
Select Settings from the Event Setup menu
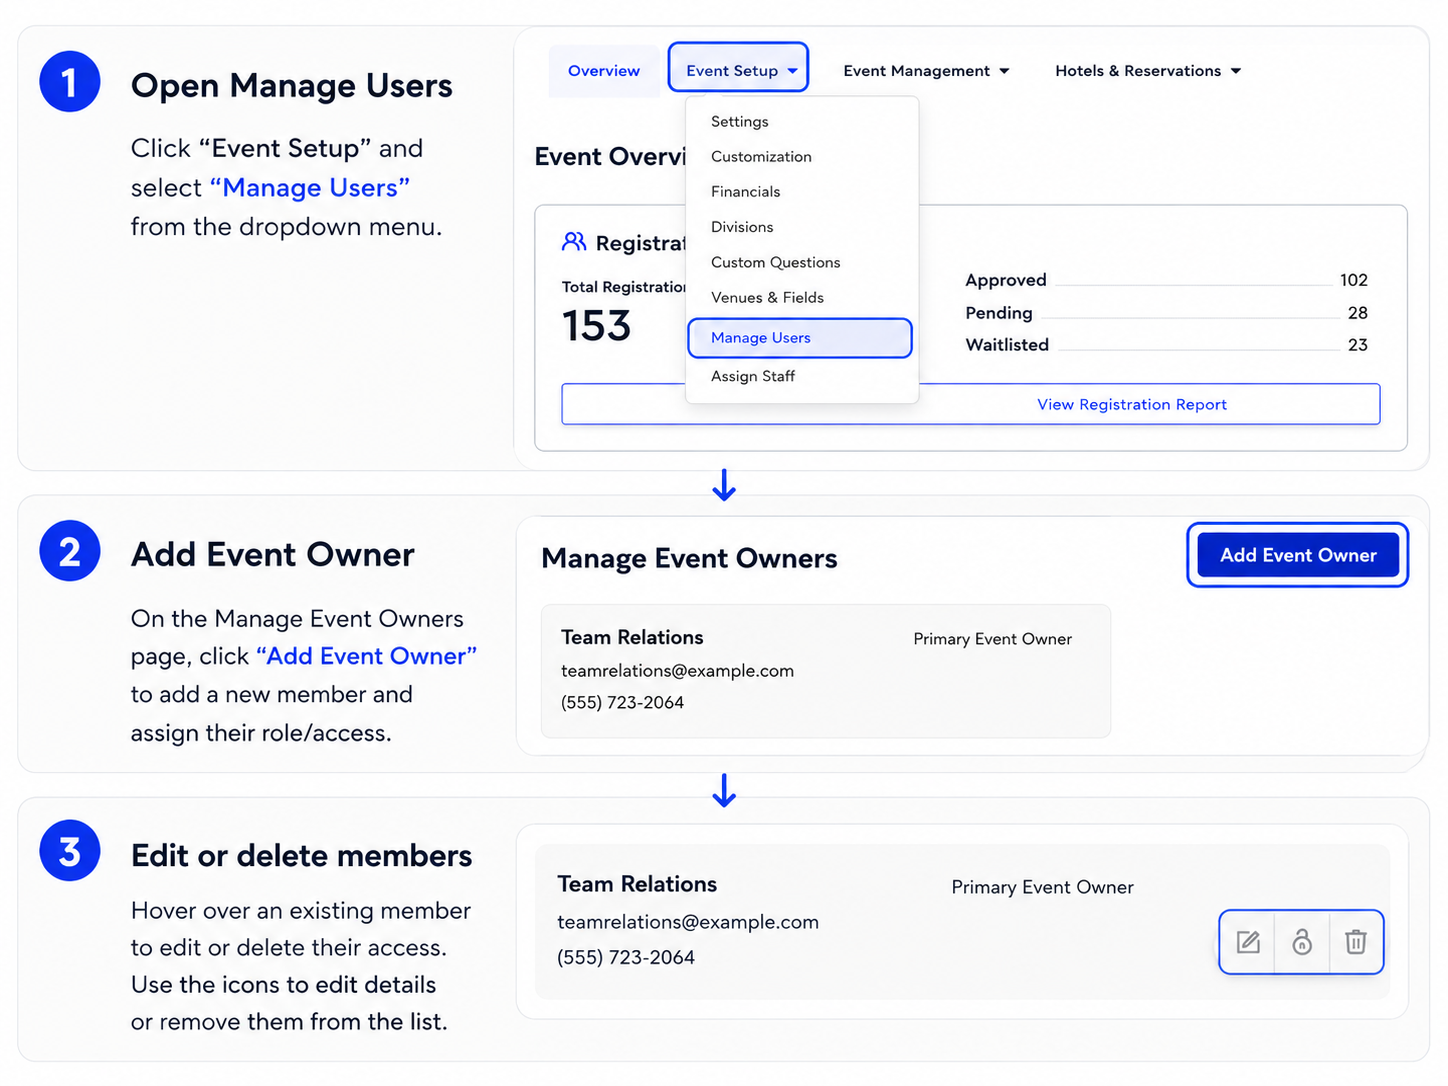point(740,121)
